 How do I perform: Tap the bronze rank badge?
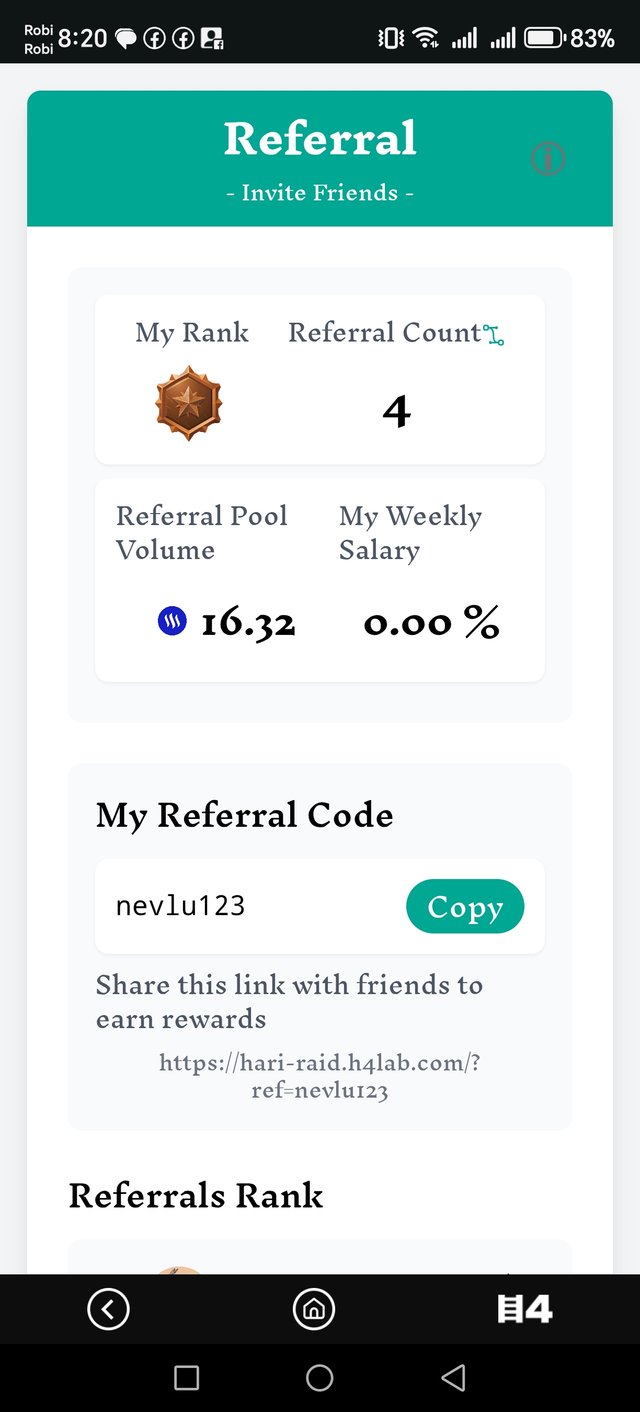pos(188,403)
